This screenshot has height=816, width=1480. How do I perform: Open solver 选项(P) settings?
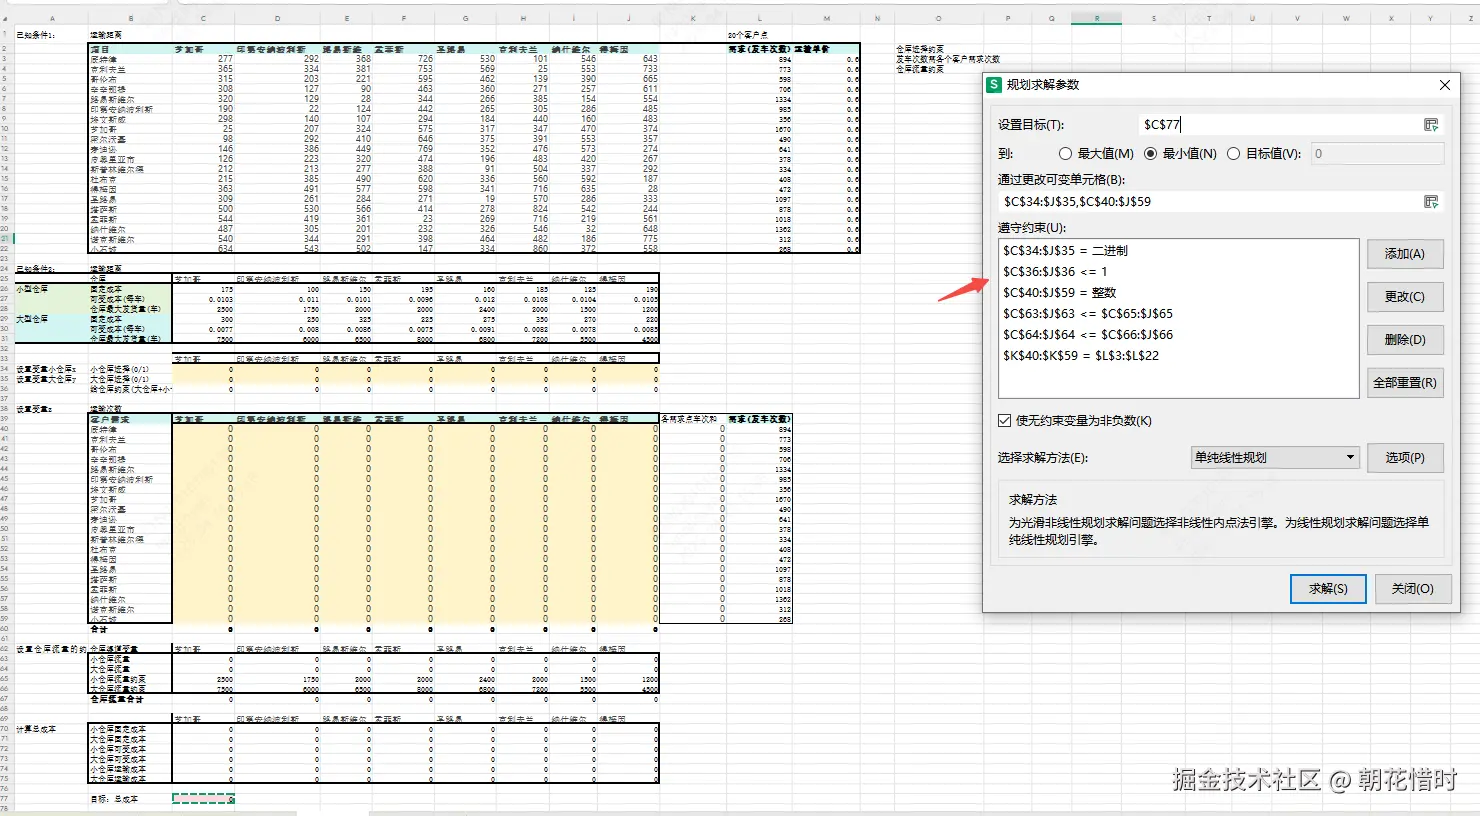[x=1404, y=457]
